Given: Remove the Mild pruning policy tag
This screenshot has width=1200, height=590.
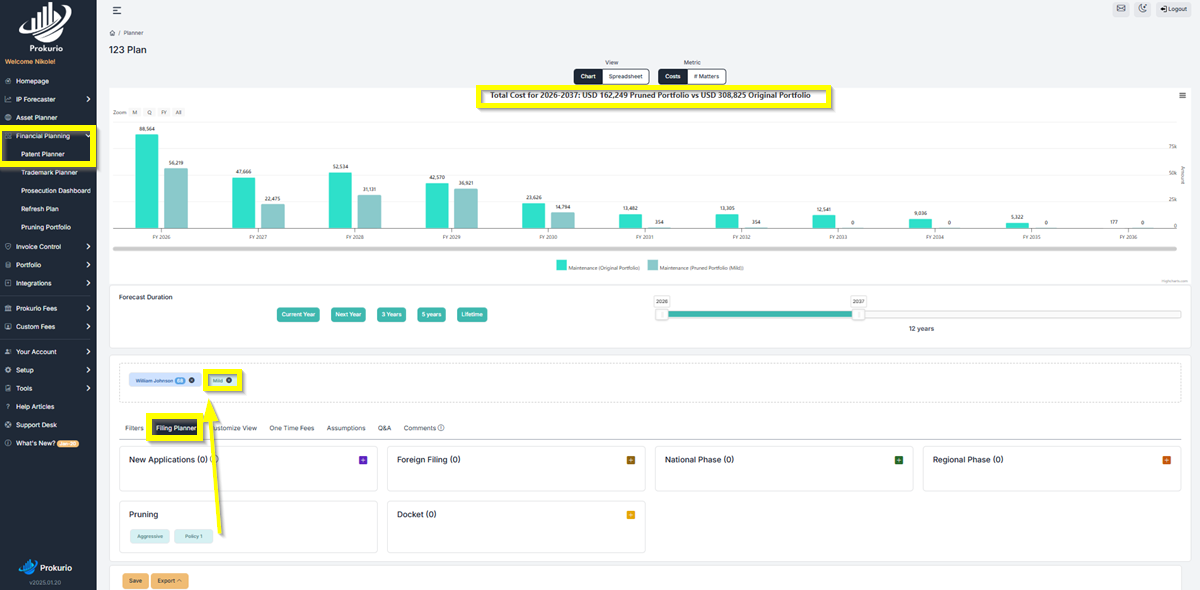Looking at the screenshot, I should [229, 380].
